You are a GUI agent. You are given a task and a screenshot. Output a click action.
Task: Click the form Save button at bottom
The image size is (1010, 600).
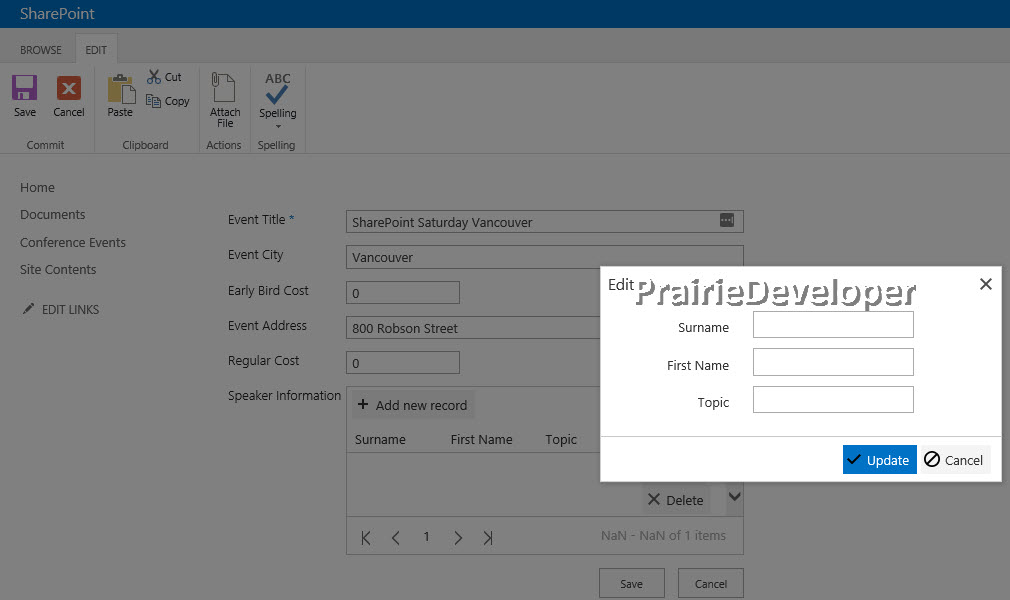tap(631, 583)
